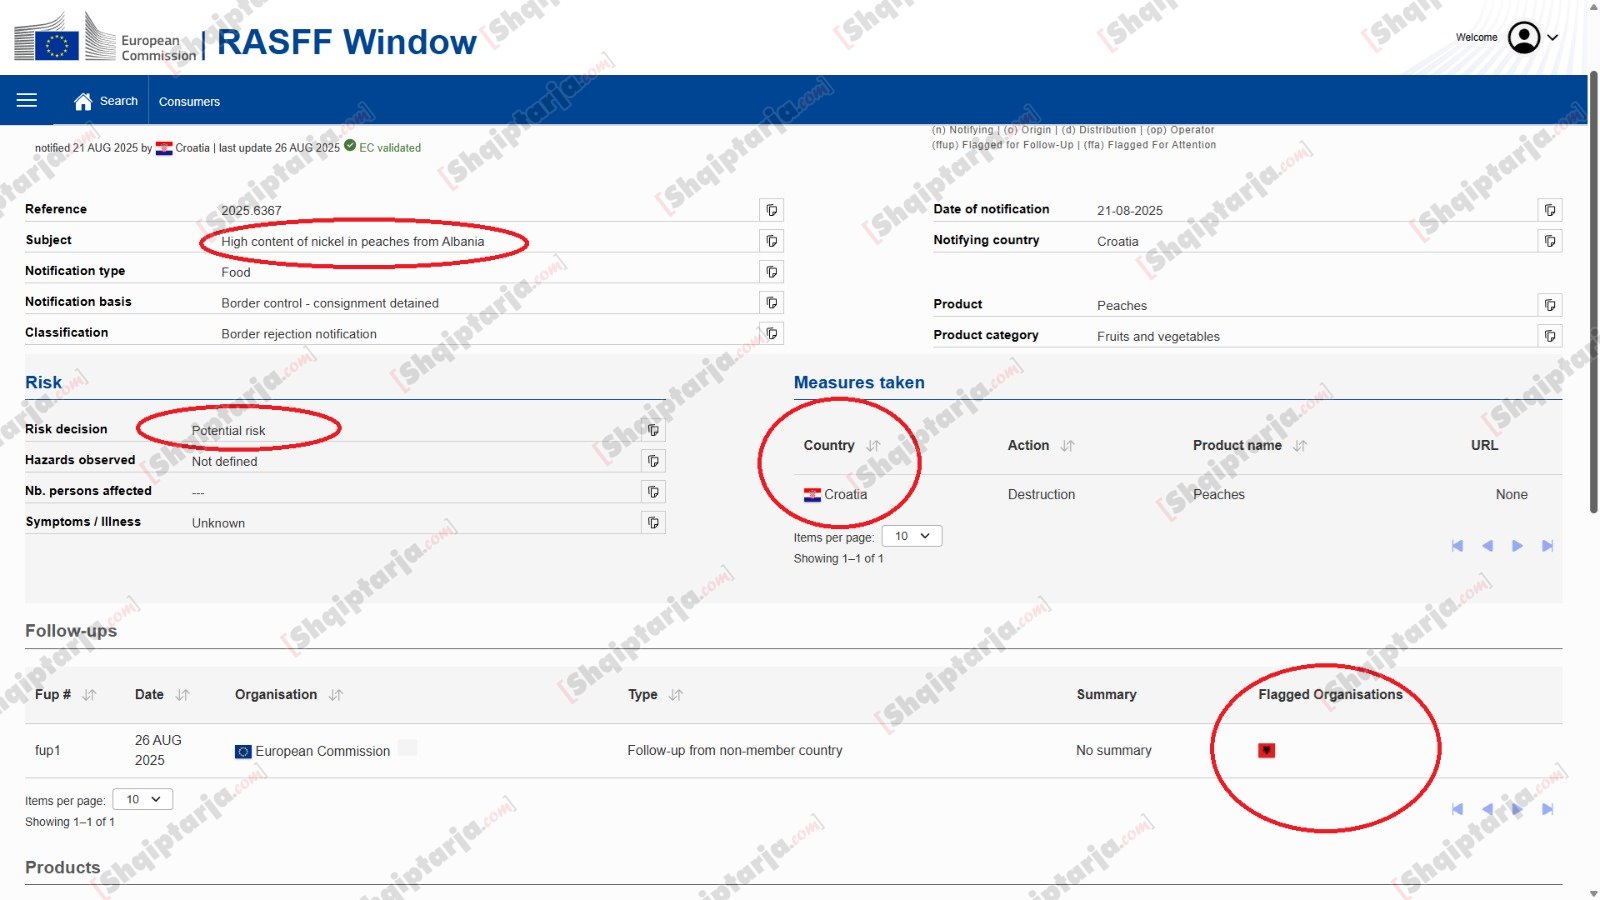Select the Search navigation item

(118, 101)
